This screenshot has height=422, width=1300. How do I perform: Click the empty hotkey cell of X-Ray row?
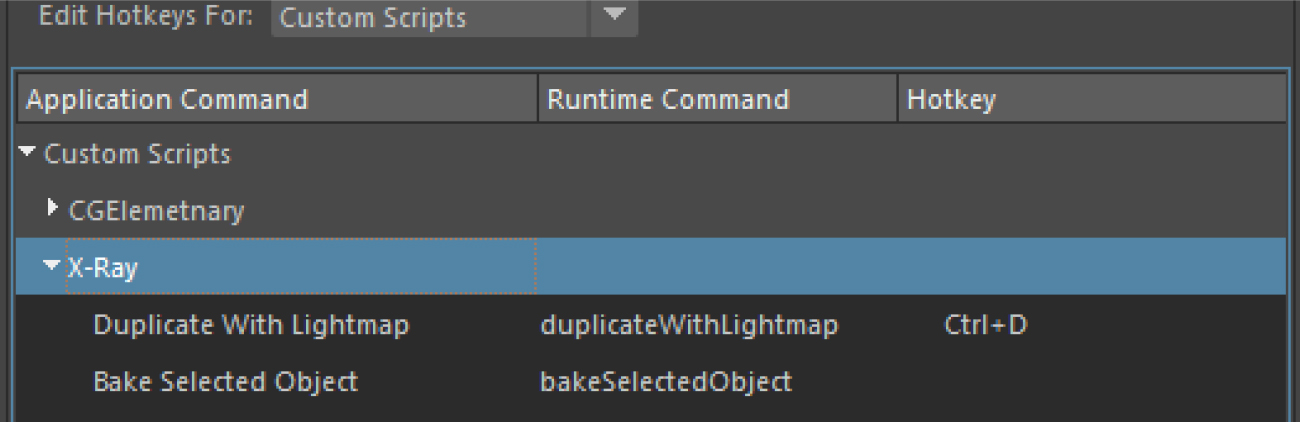[1091, 267]
